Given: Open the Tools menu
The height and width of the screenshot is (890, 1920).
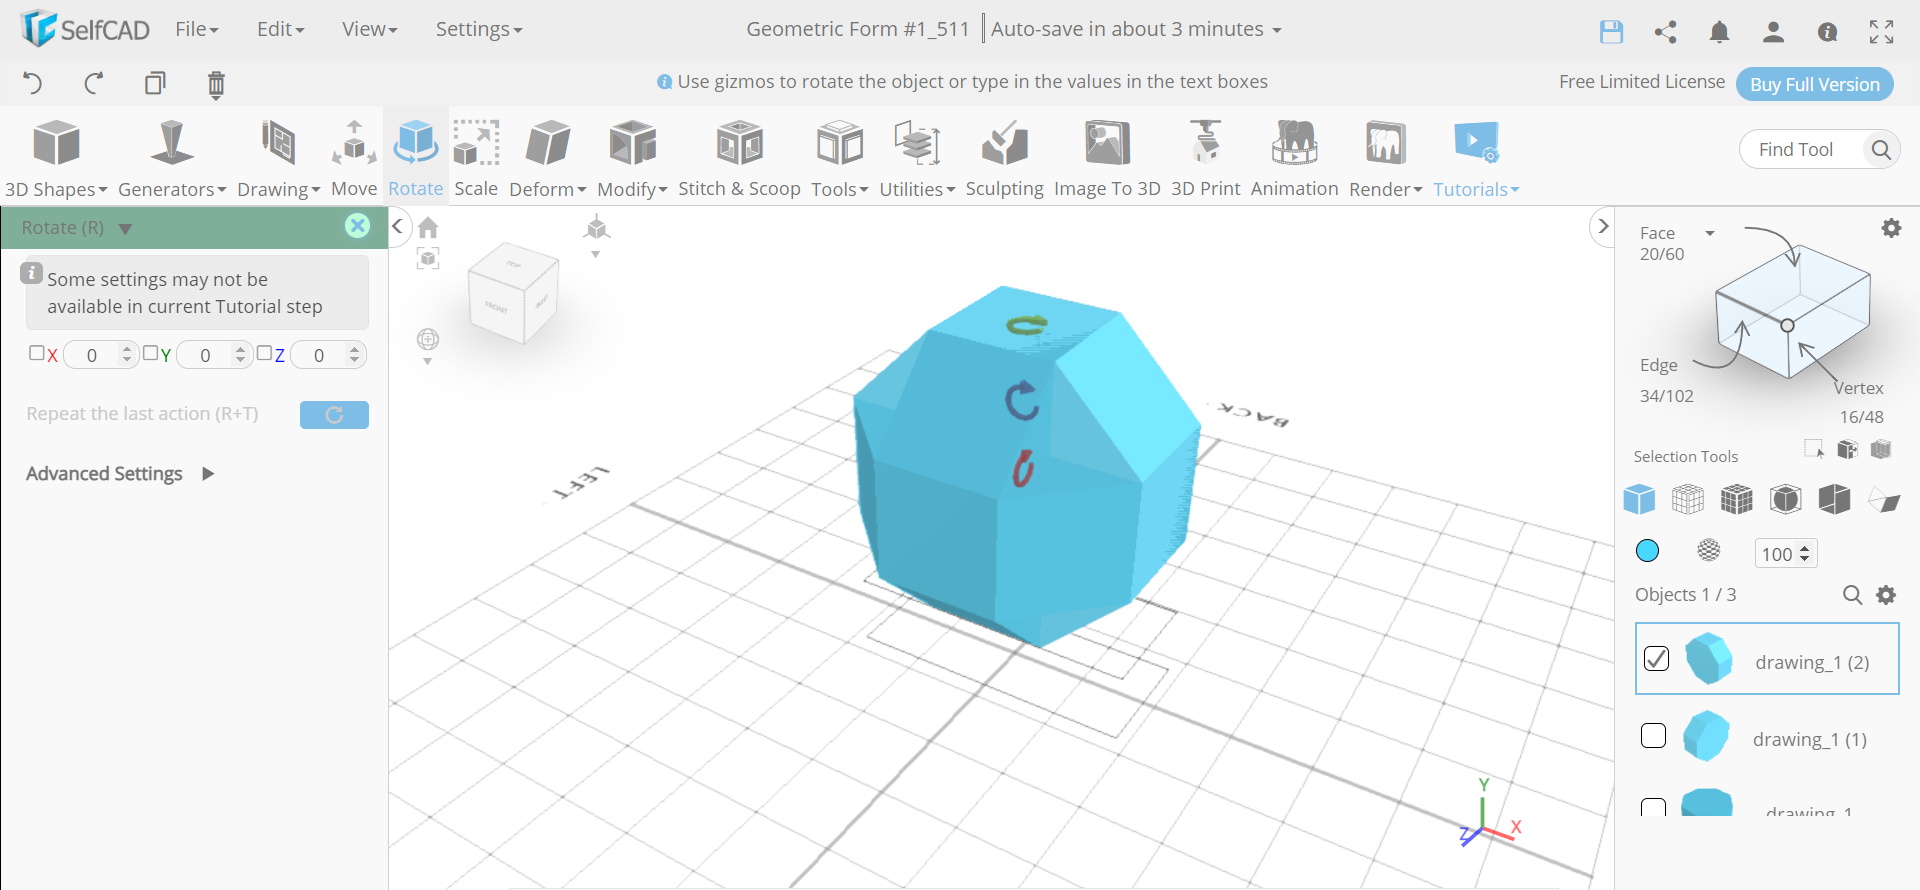Looking at the screenshot, I should (x=840, y=158).
